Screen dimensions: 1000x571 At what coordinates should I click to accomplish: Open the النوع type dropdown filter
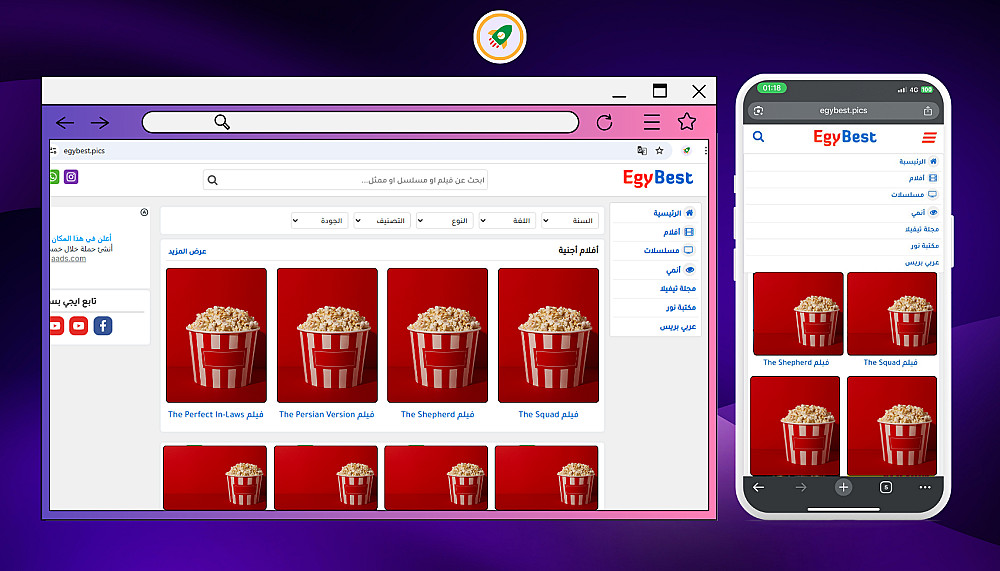click(445, 221)
